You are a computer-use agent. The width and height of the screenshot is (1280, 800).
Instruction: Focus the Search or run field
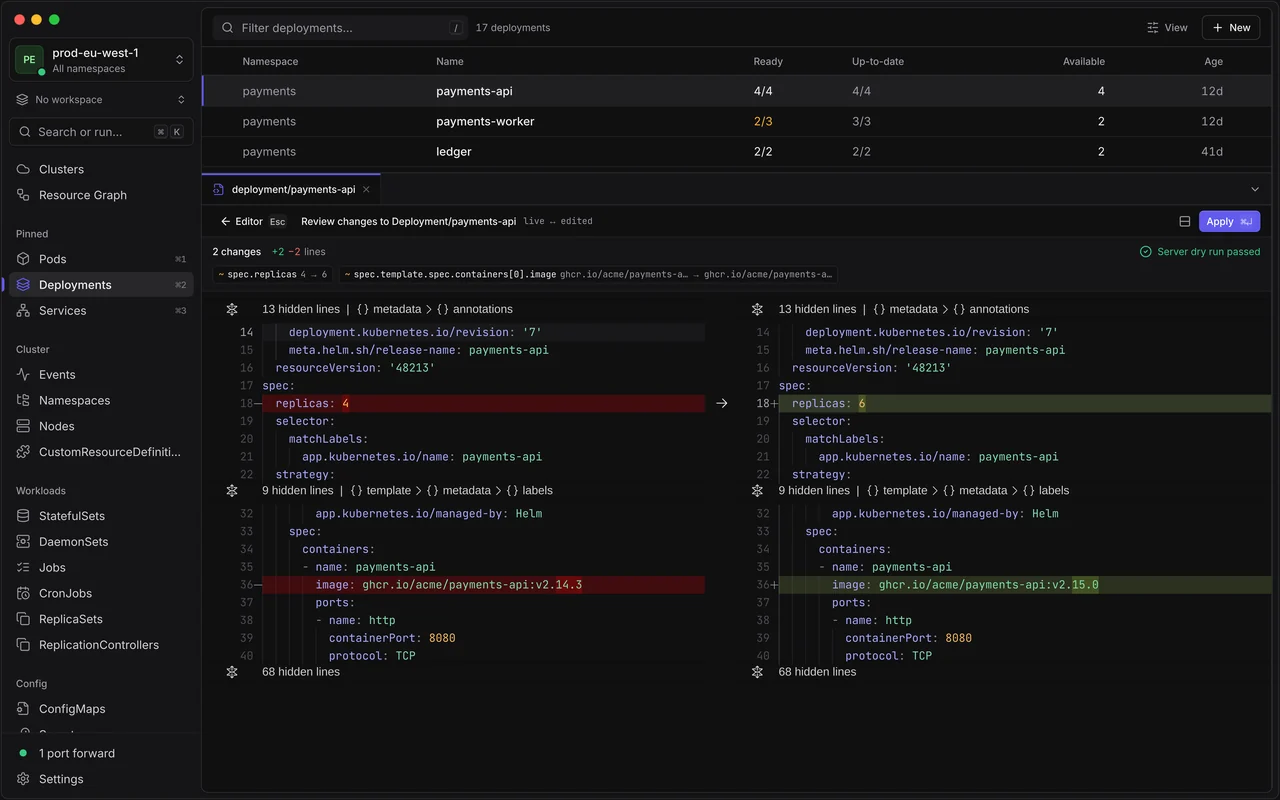(x=101, y=132)
